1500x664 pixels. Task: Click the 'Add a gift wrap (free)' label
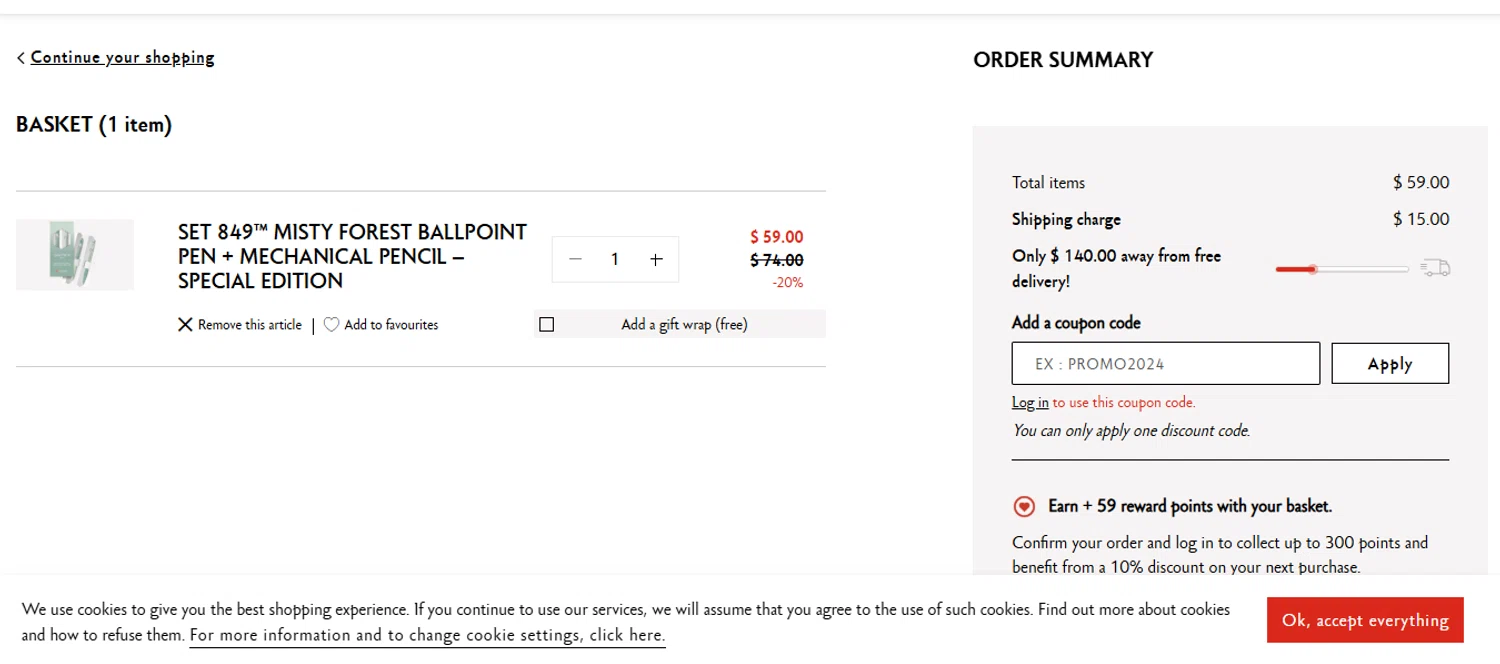click(x=684, y=324)
